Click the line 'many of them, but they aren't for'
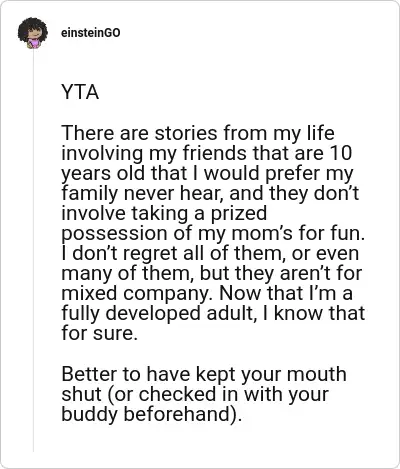Image resolution: width=400 pixels, height=469 pixels. [212, 273]
